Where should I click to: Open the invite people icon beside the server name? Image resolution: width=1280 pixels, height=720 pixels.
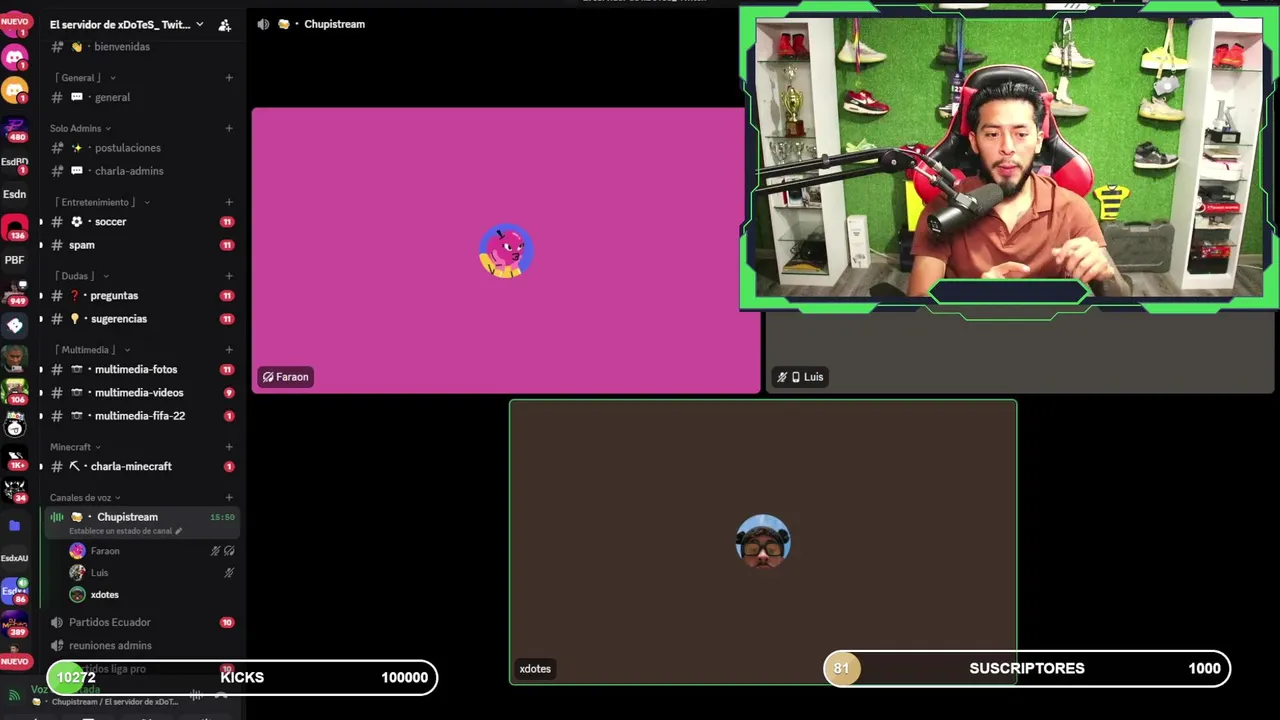224,25
